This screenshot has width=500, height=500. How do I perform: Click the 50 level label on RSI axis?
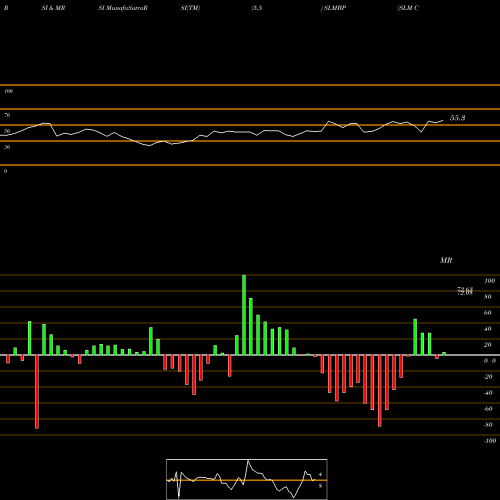click(7, 131)
